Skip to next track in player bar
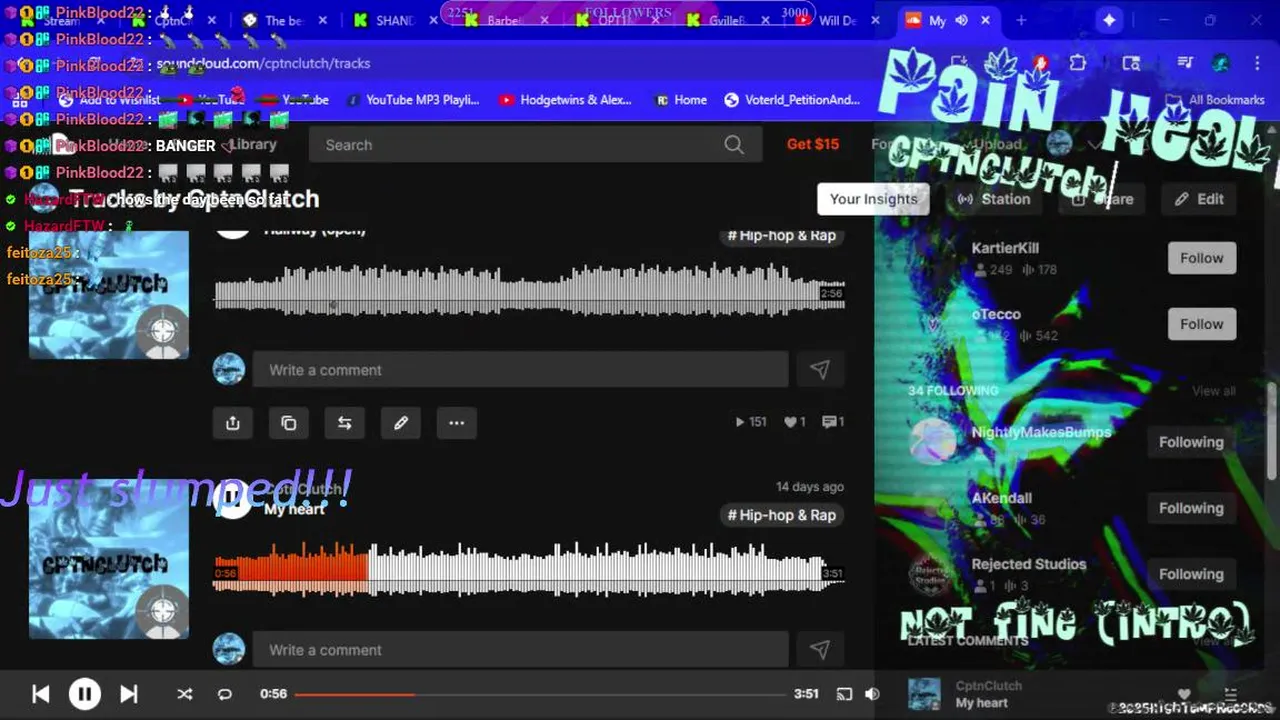The height and width of the screenshot is (720, 1280). pos(129,694)
